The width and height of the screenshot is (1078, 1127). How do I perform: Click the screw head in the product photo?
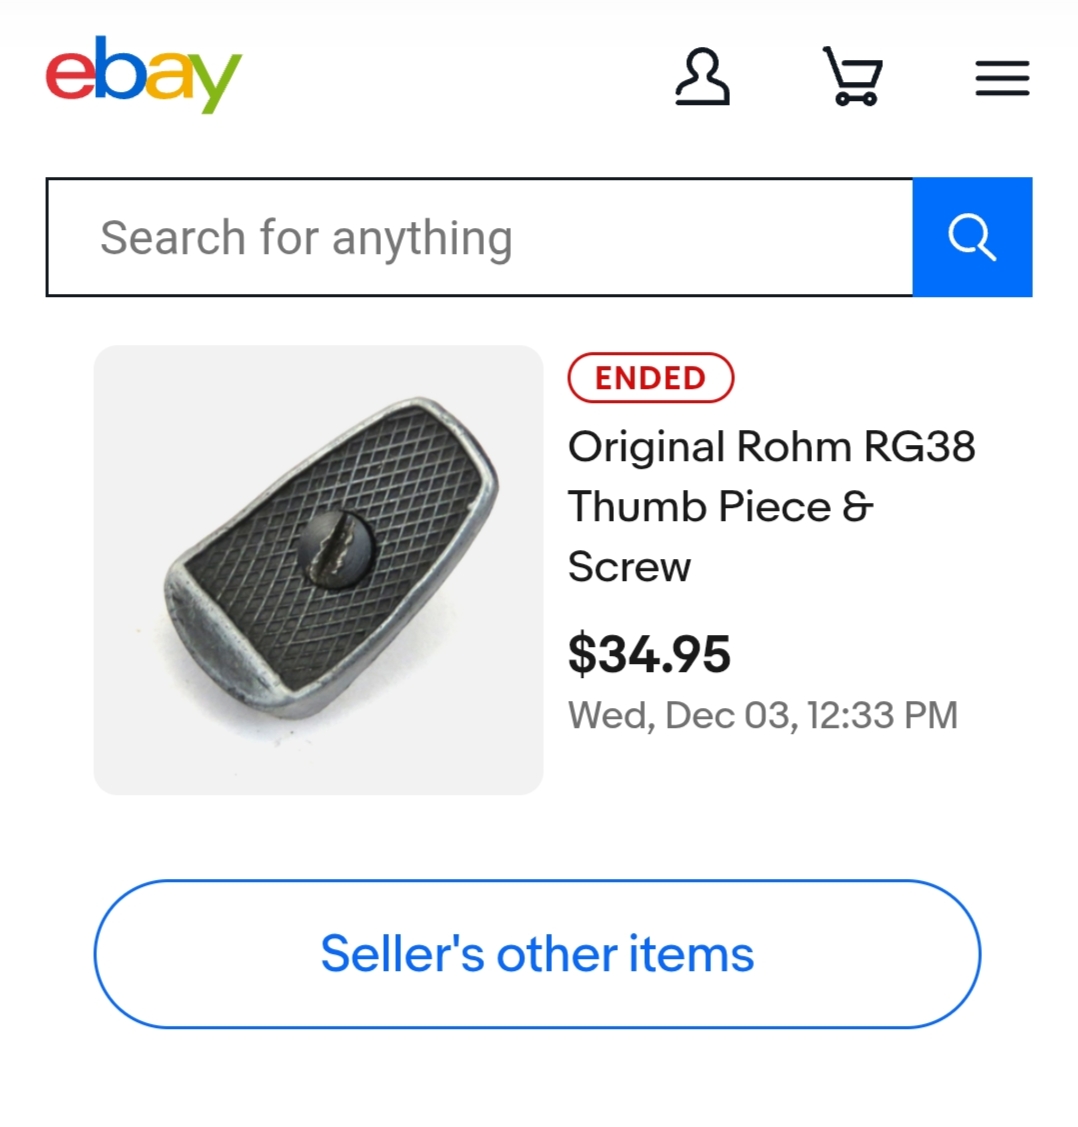click(336, 549)
